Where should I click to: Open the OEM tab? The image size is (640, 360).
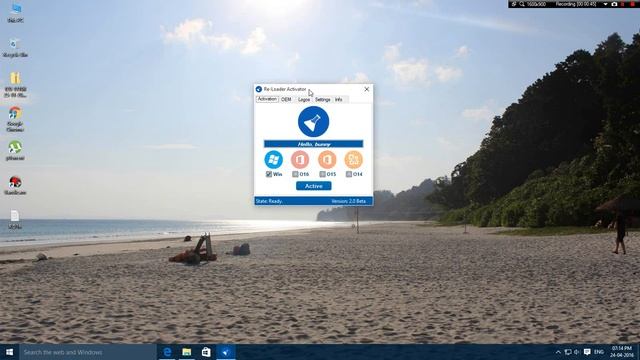287,100
